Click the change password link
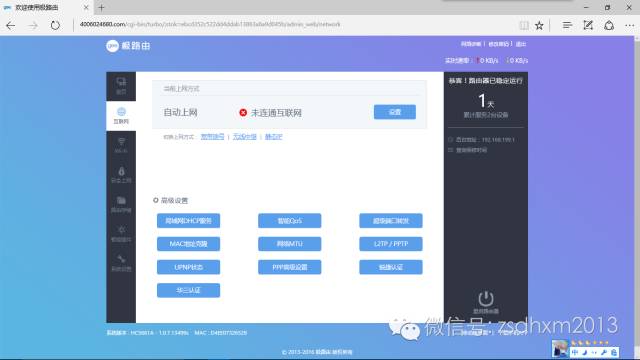The width and height of the screenshot is (640, 360). pyautogui.click(x=498, y=44)
